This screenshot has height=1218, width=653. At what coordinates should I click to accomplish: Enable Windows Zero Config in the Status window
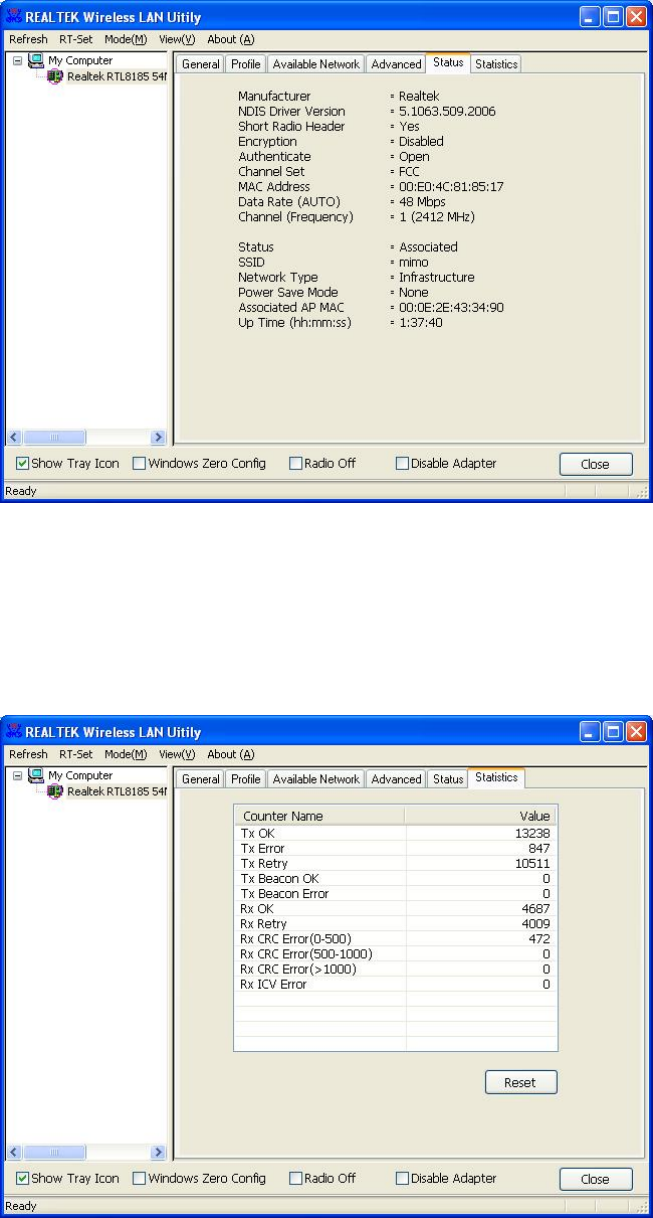pos(139,464)
